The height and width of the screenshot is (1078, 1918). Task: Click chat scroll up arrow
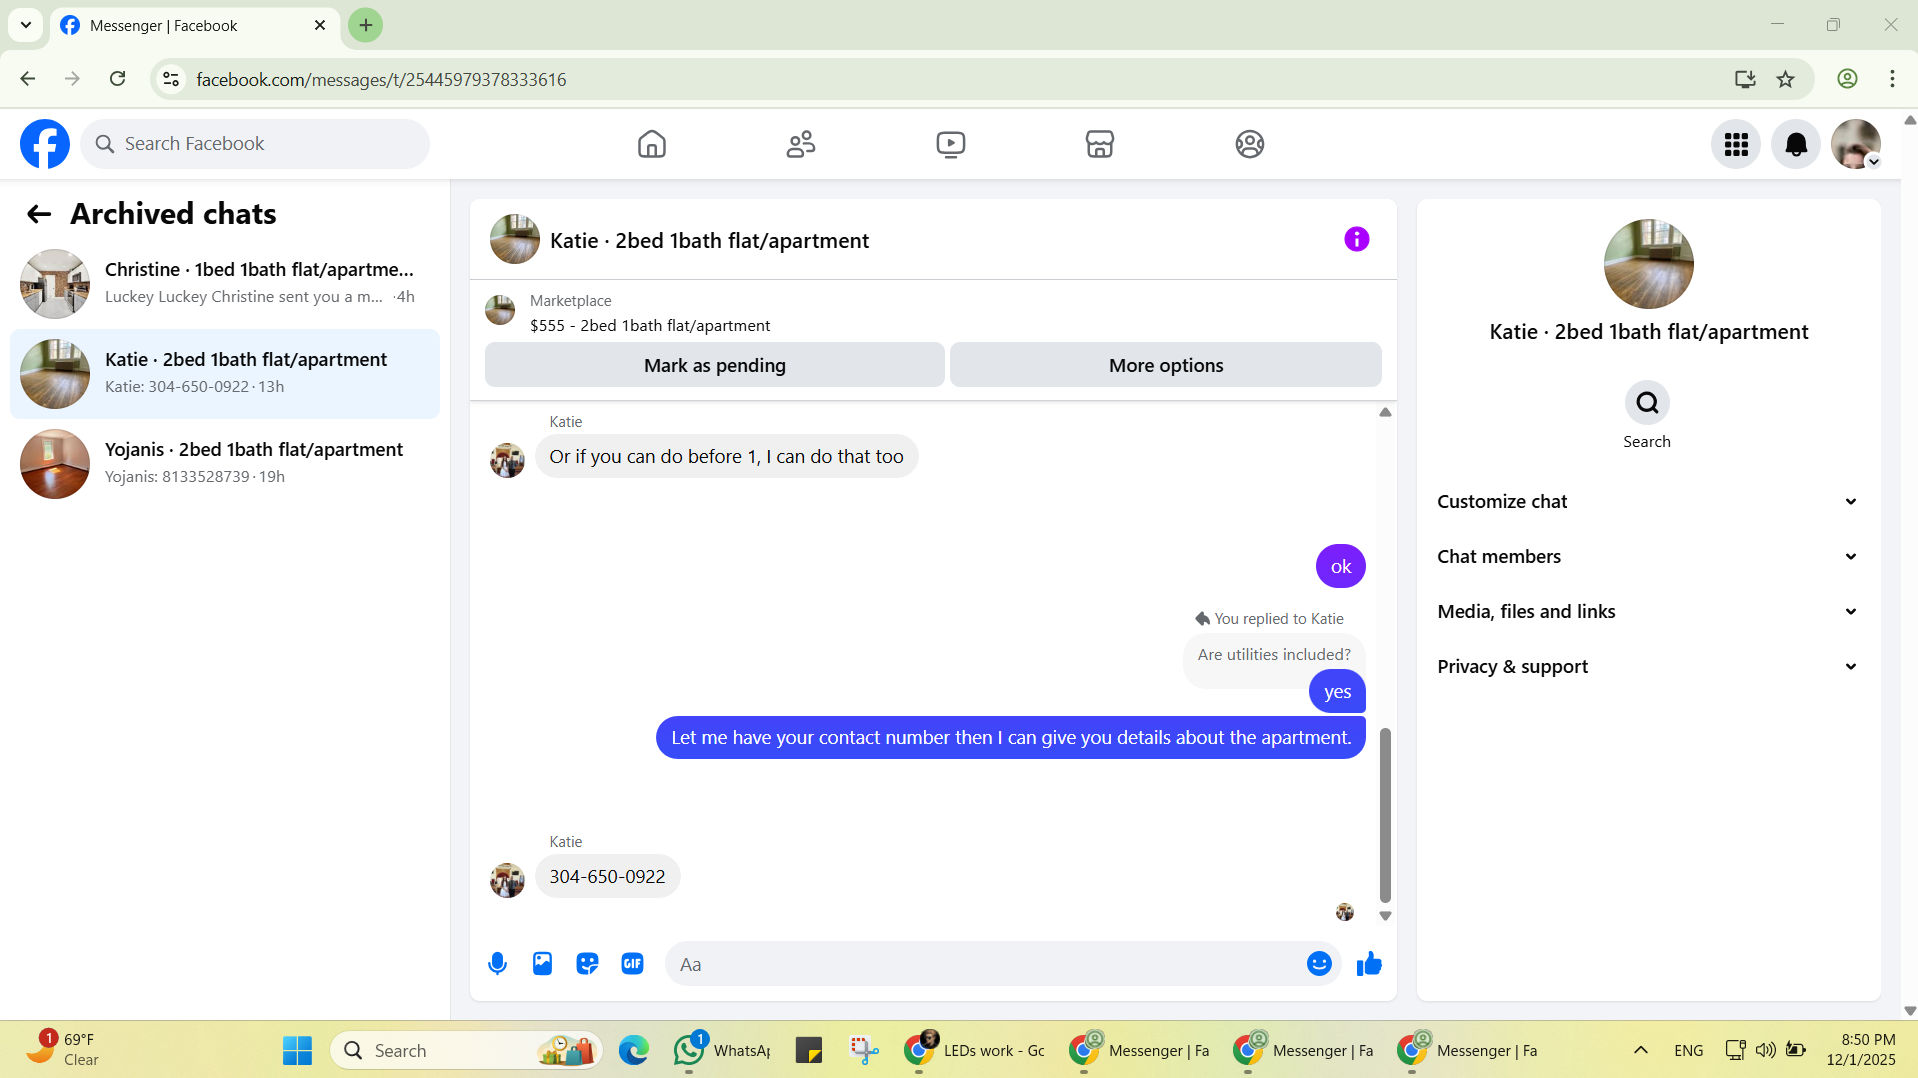click(1385, 412)
